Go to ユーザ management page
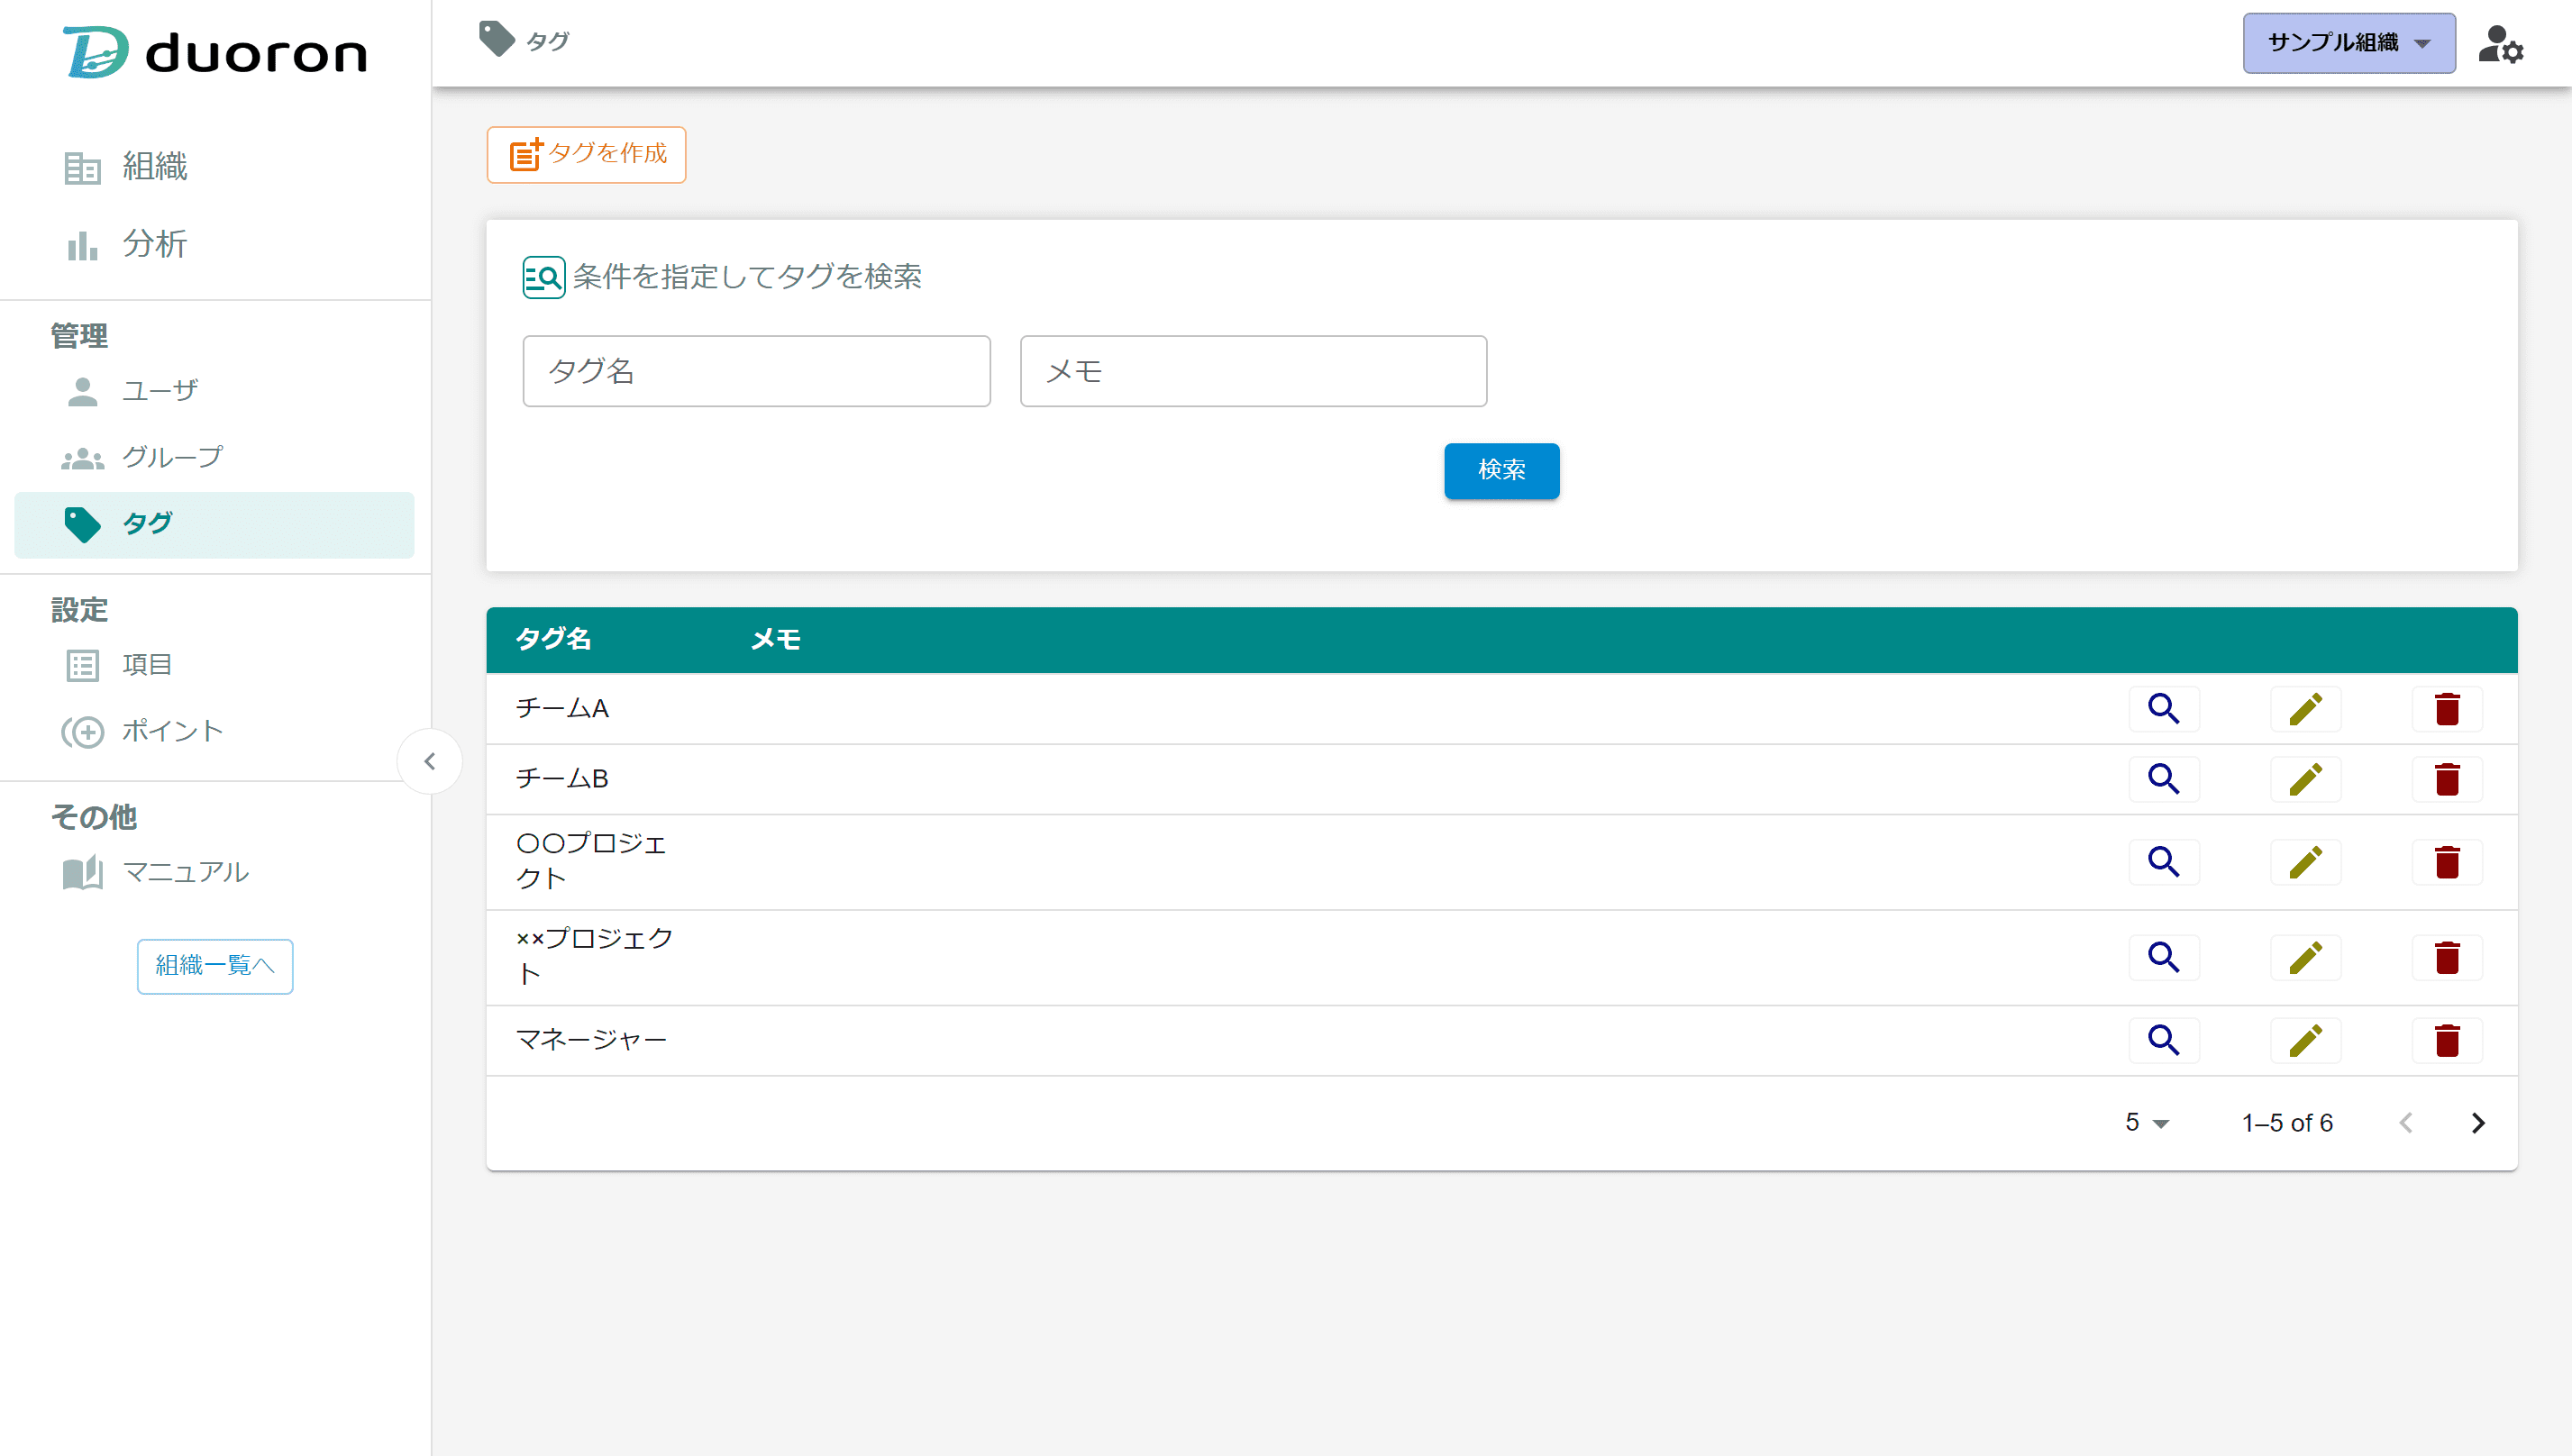The image size is (2572, 1456). point(215,391)
